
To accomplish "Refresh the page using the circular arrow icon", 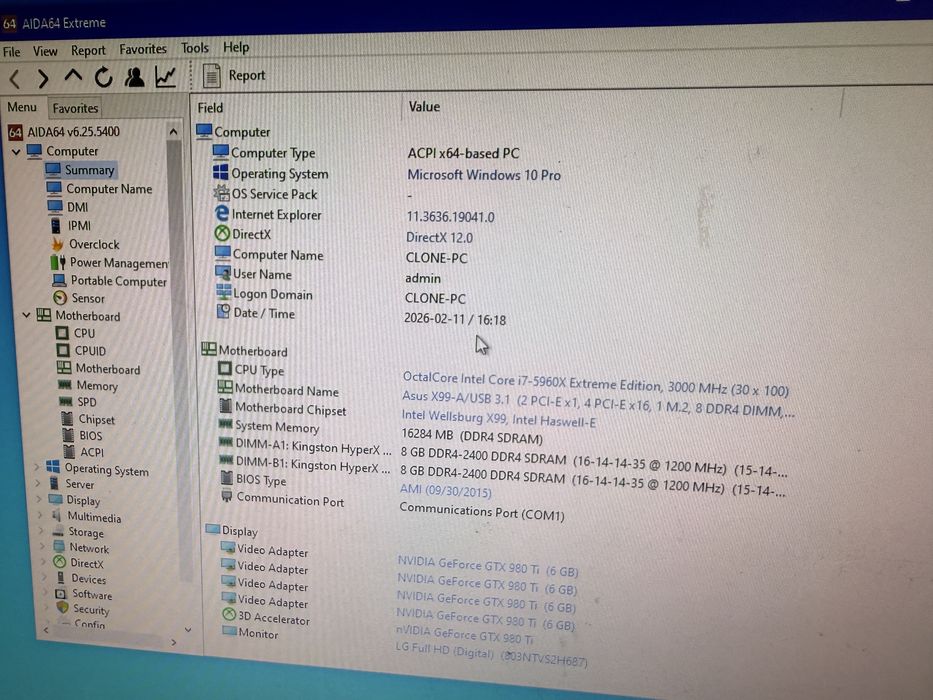I will click(104, 77).
